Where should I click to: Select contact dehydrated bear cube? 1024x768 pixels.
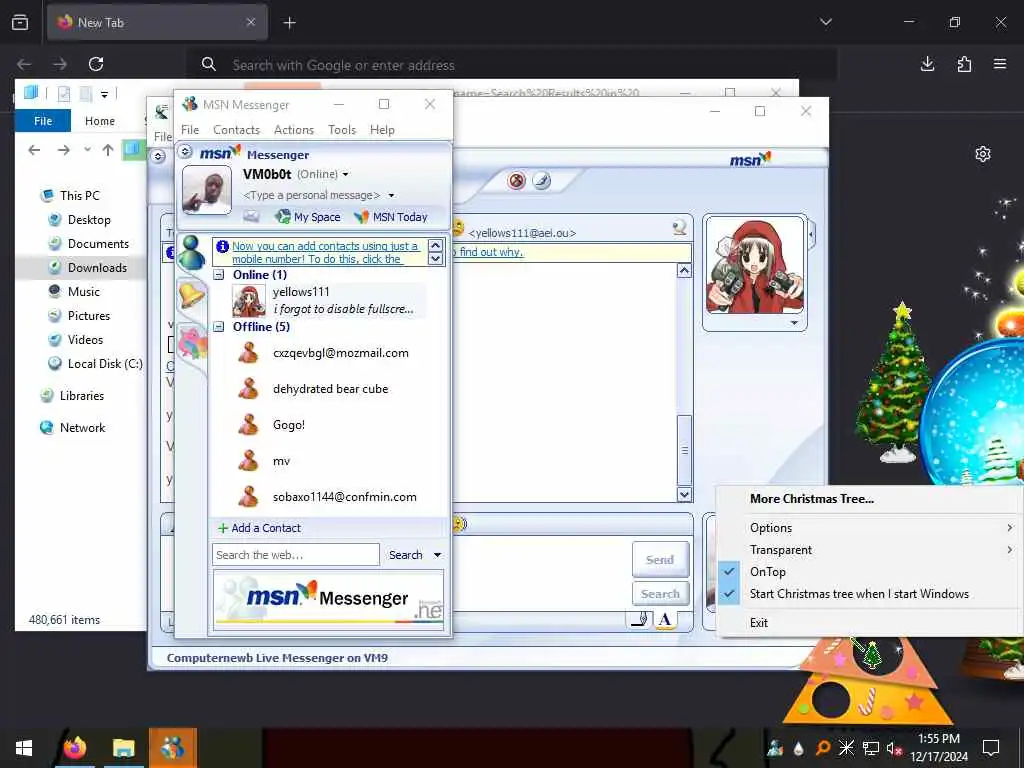click(329, 389)
